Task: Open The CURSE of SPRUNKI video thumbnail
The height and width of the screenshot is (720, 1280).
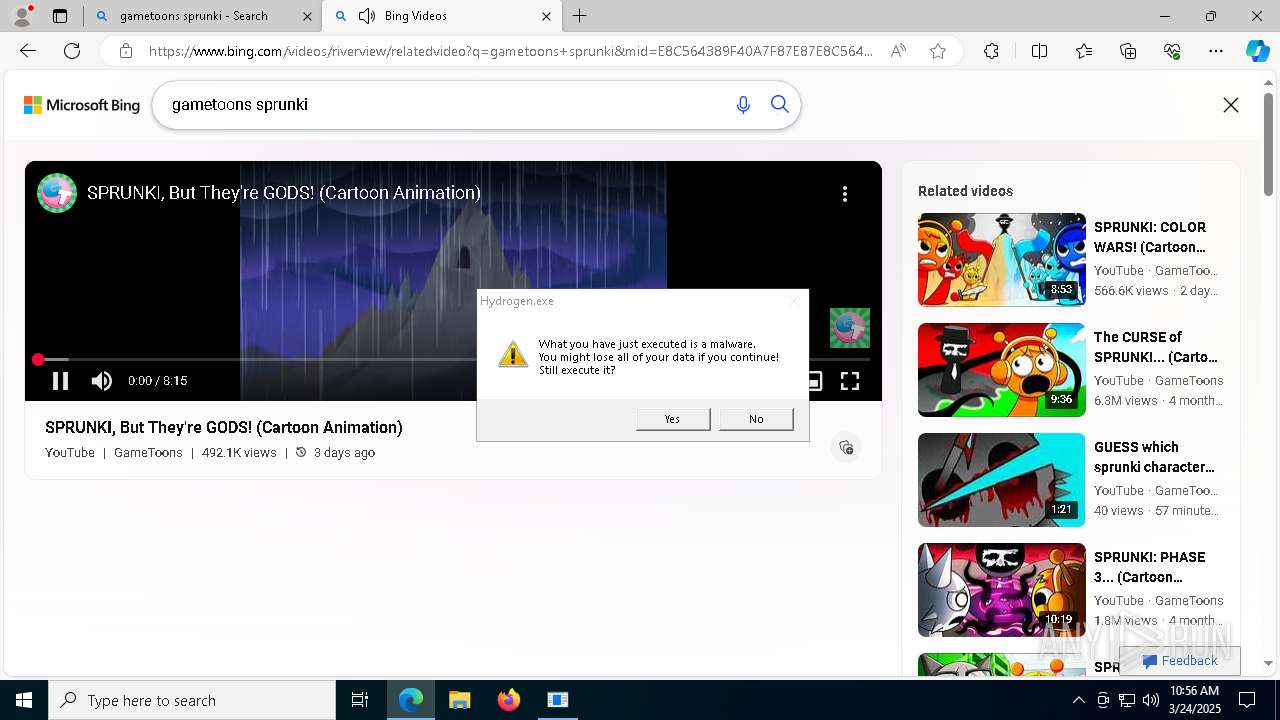Action: point(1001,369)
